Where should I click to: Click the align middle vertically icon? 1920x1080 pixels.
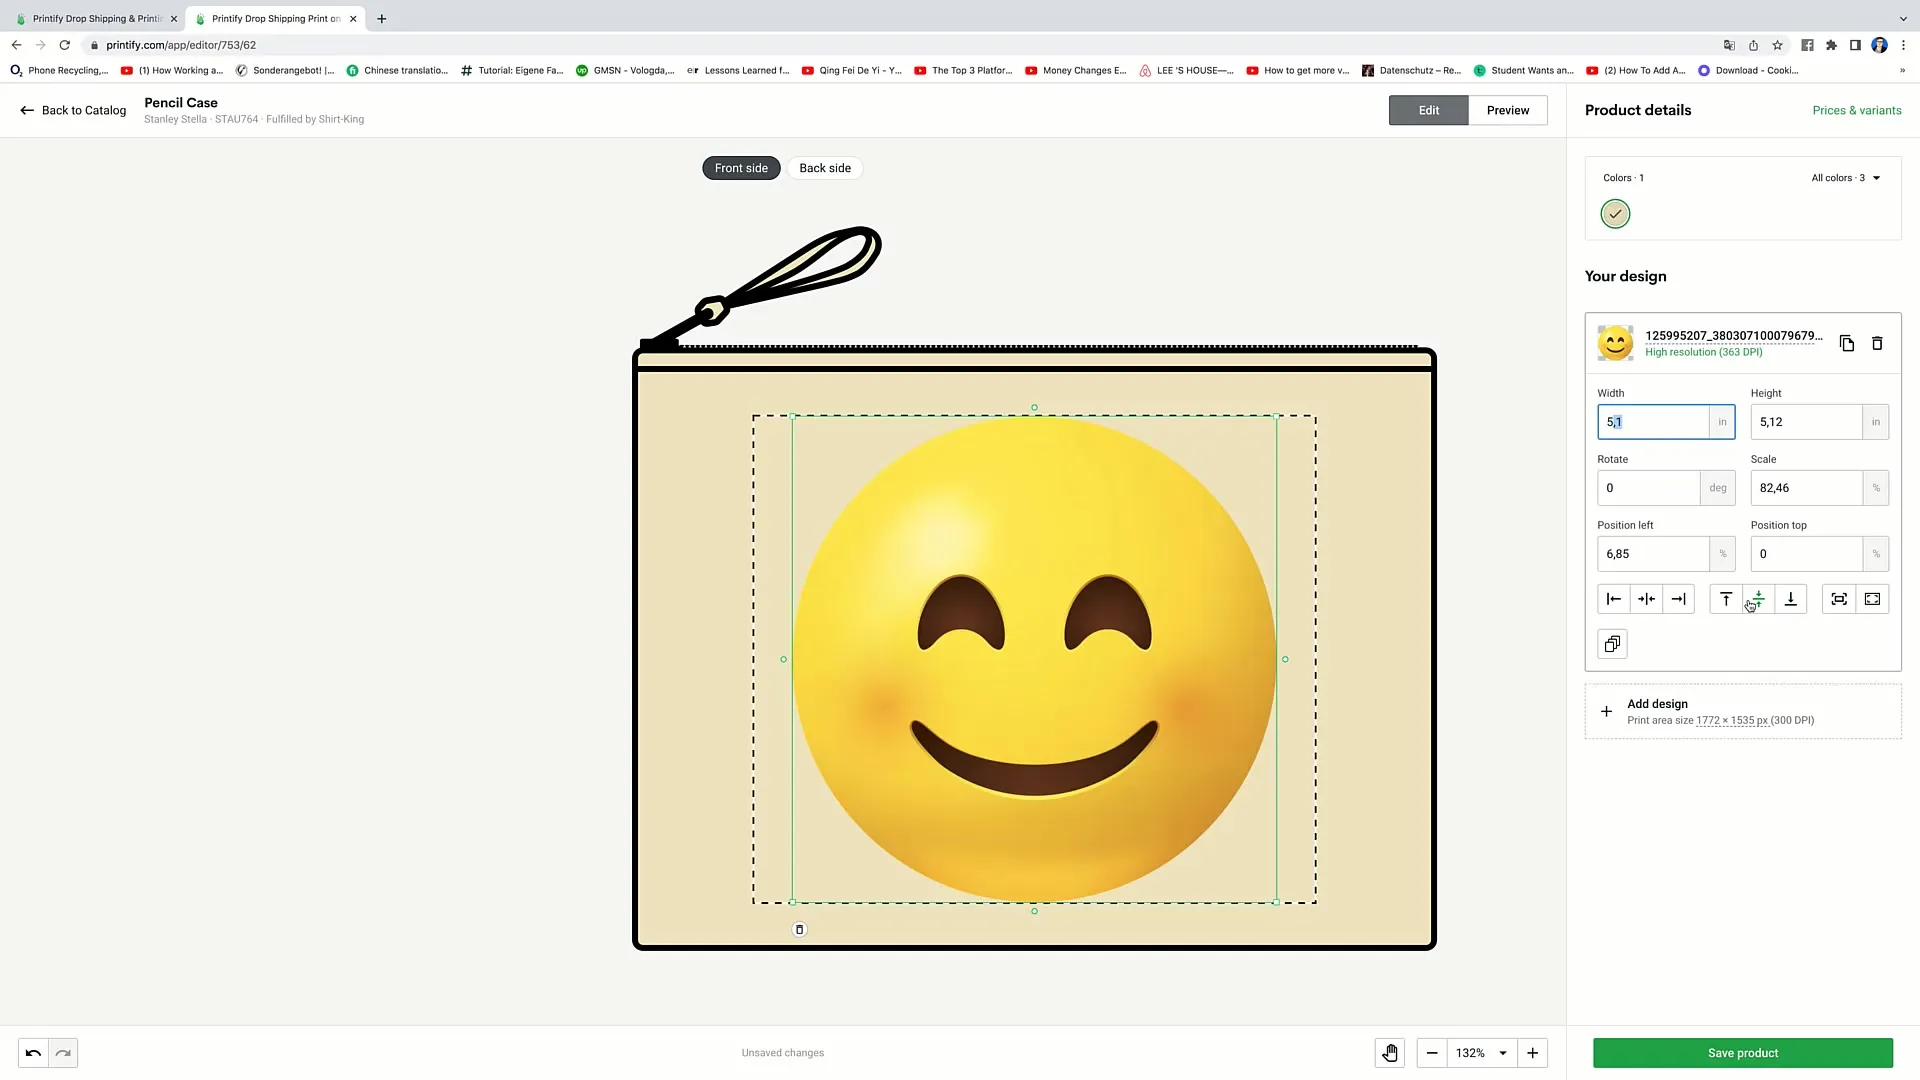1758,599
